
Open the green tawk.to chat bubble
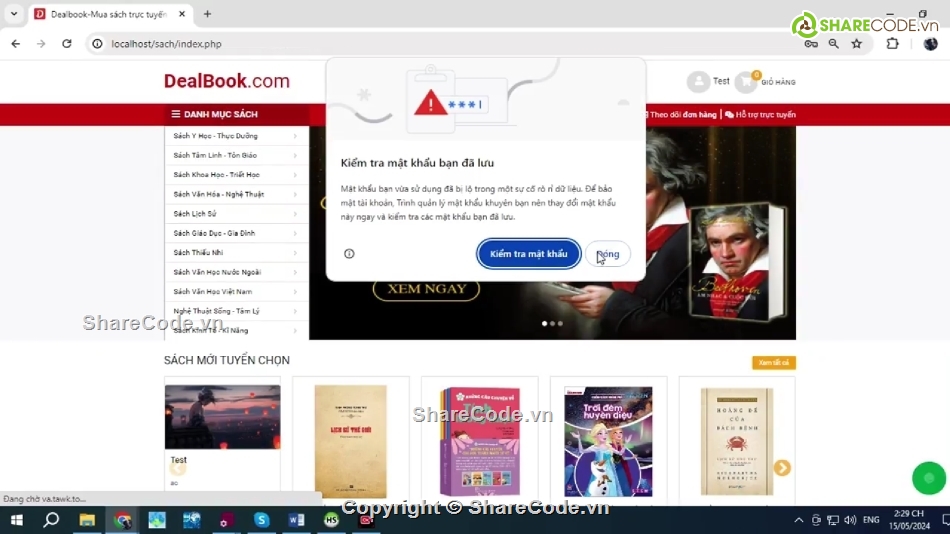click(929, 478)
